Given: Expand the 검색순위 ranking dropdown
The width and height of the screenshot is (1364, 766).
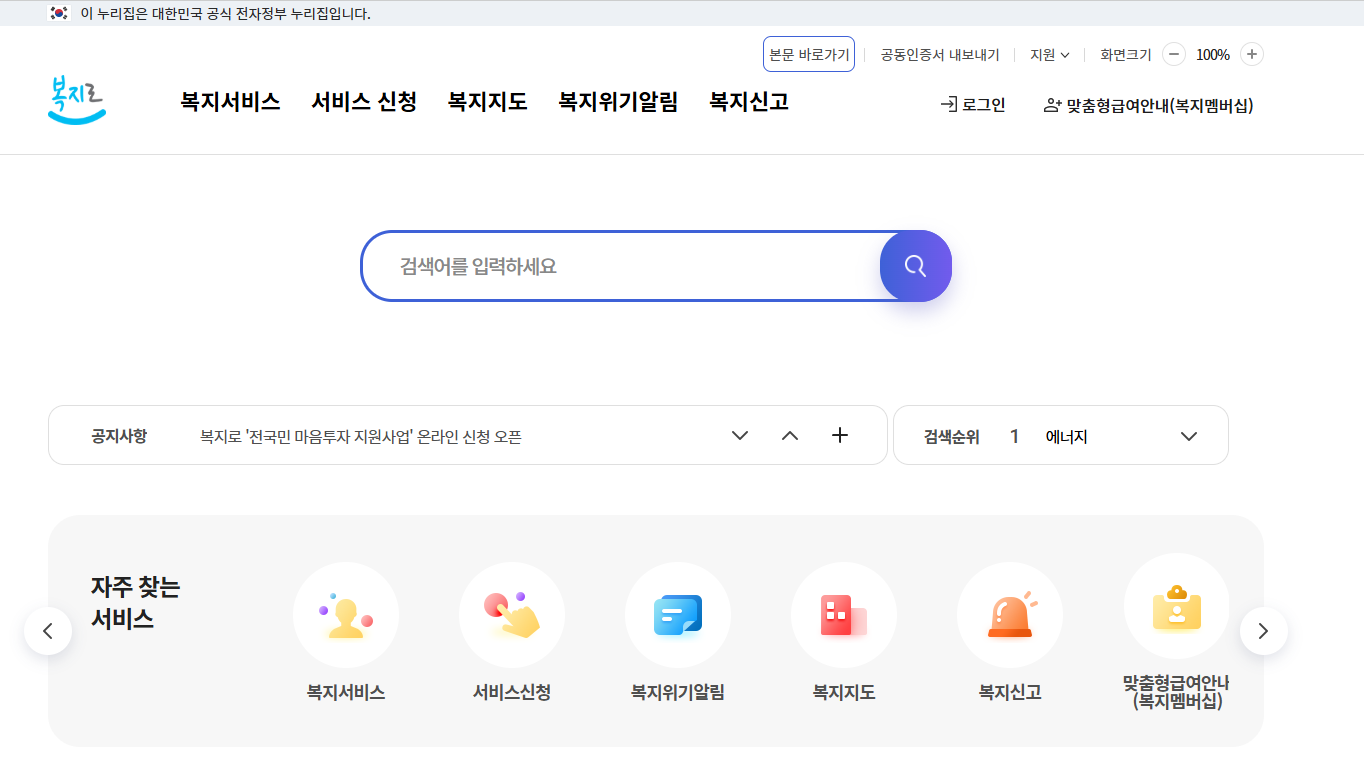Looking at the screenshot, I should [x=1189, y=436].
